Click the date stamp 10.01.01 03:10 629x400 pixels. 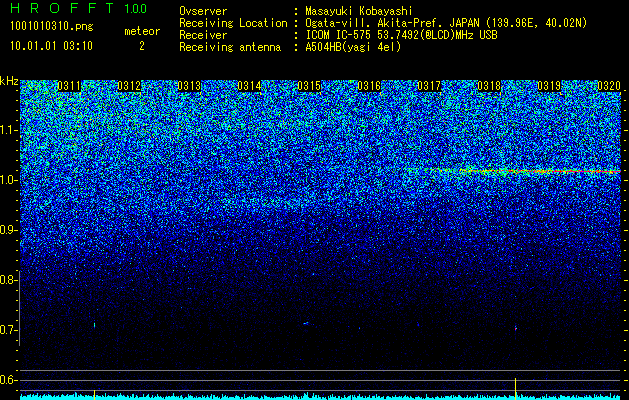pos(51,46)
